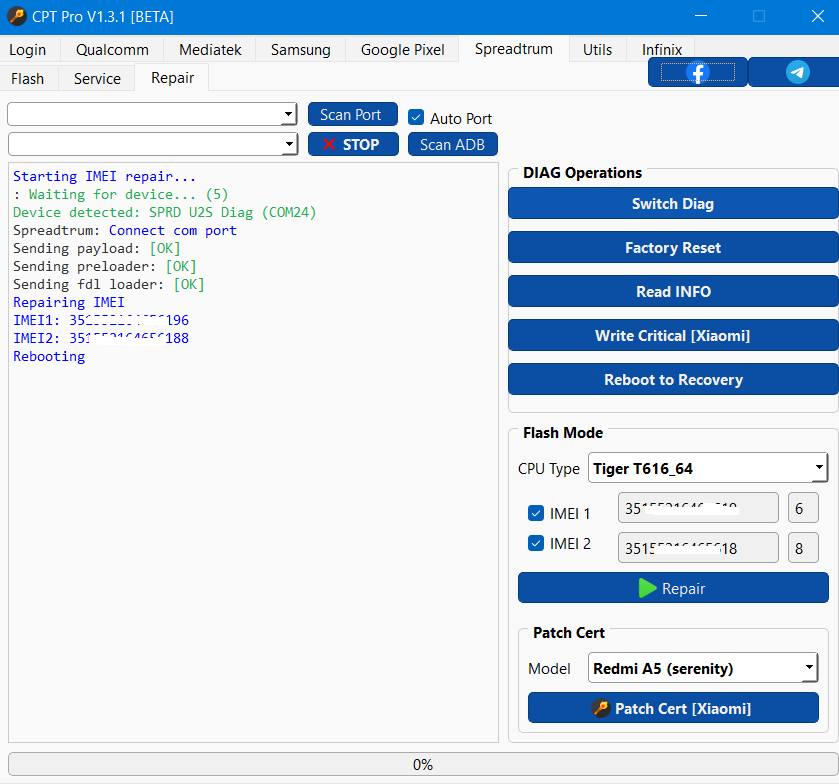Viewport: 839px width, 784px height.
Task: Click the Reboot to Recovery button
Action: pos(673,379)
